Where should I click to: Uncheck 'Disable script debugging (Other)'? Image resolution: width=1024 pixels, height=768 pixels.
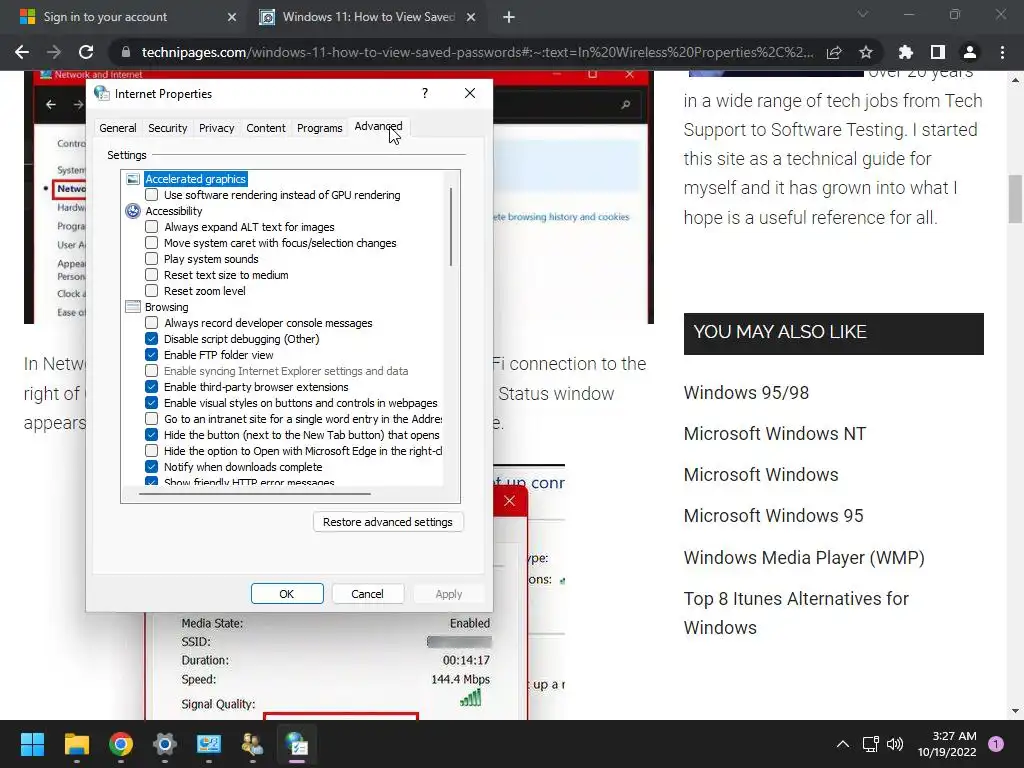[152, 339]
